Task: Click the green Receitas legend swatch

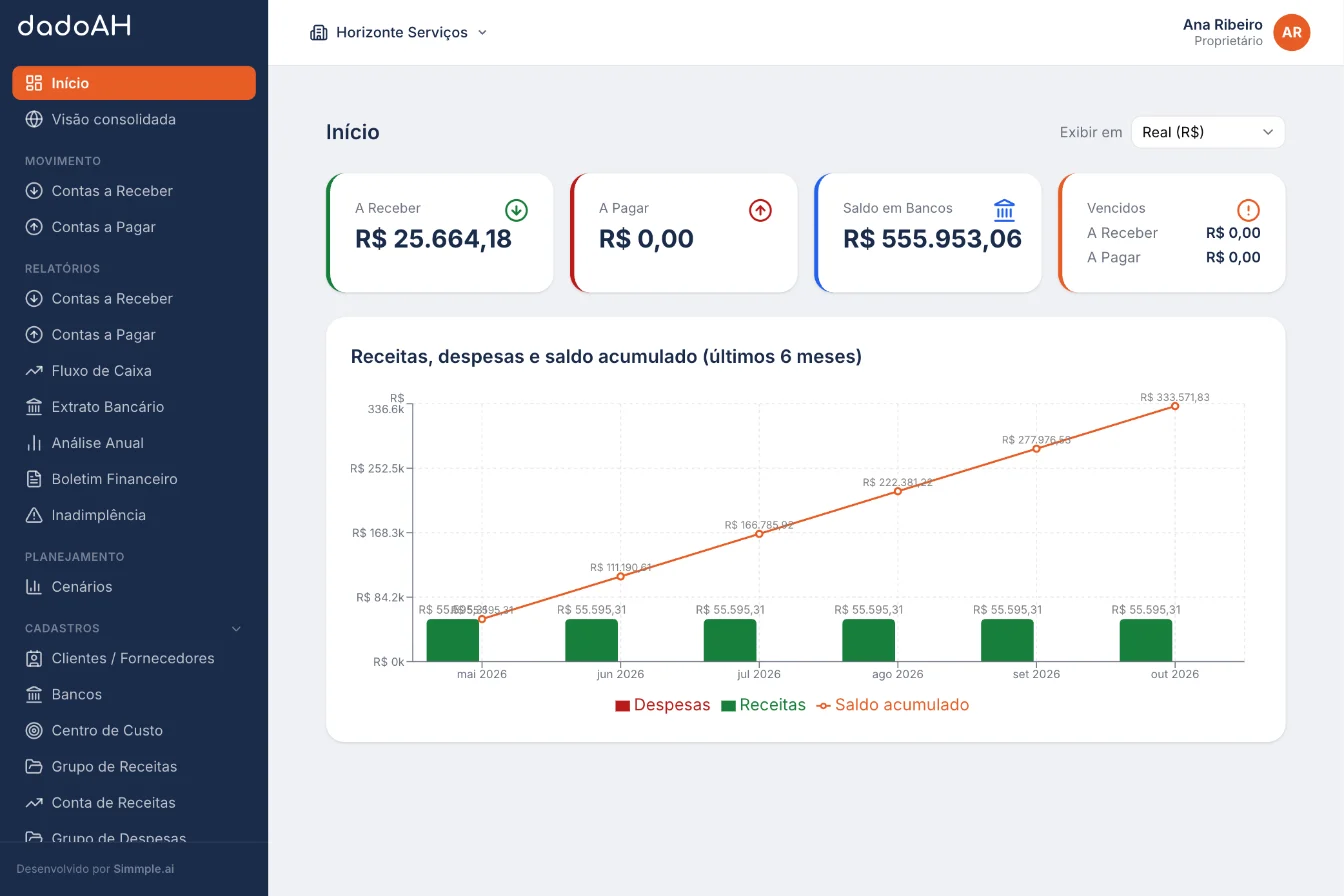Action: tap(728, 706)
